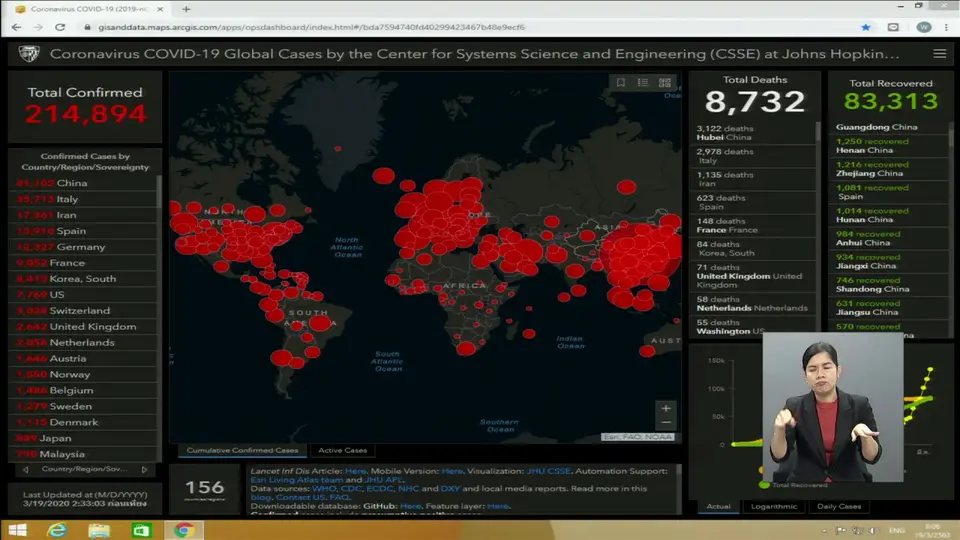960x540 pixels.
Task: Select the 2,978 deaths Italy row
Action: pyautogui.click(x=752, y=156)
